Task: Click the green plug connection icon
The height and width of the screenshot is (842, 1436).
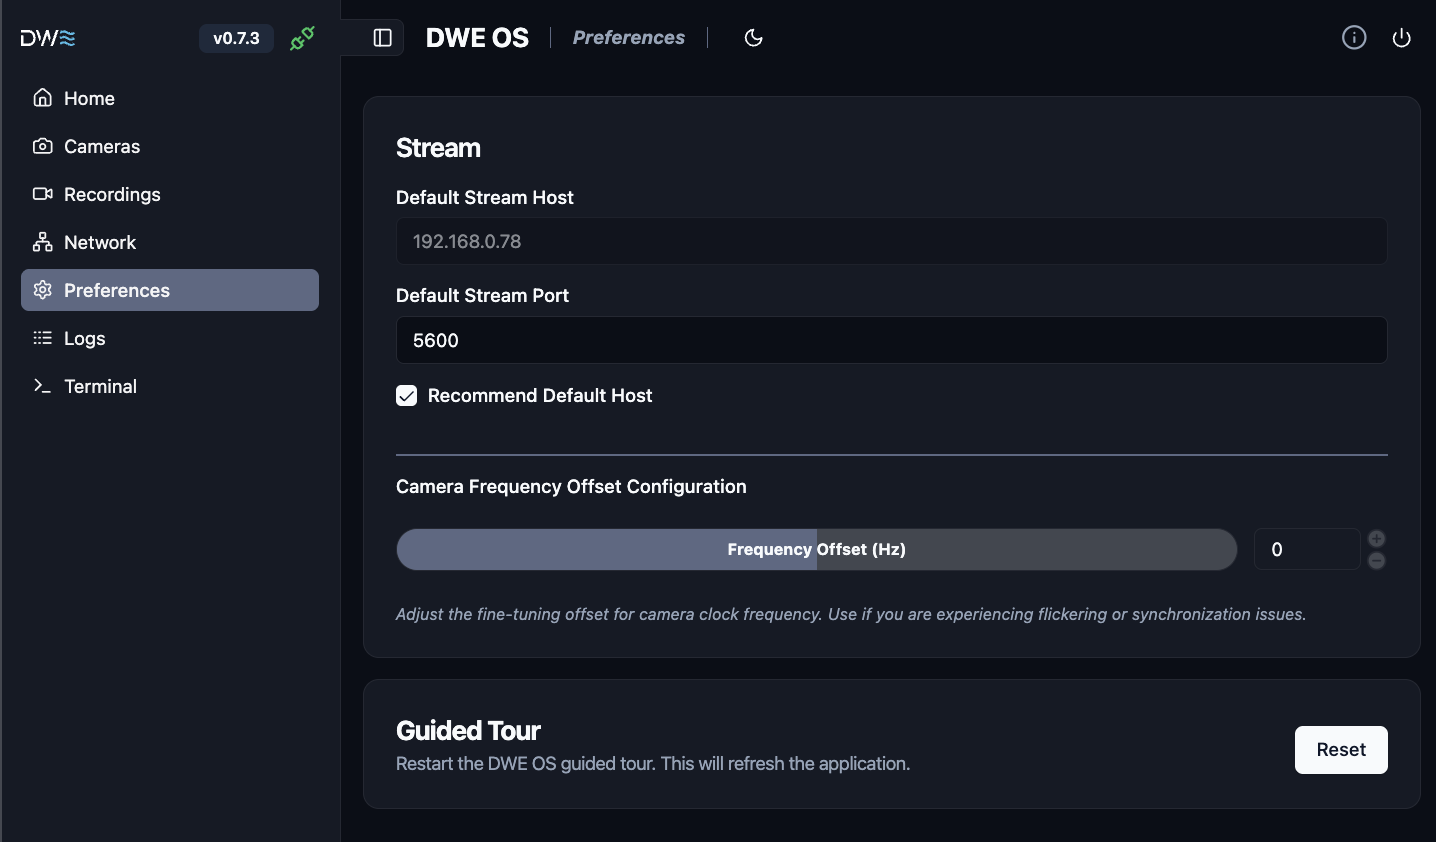Action: 302,38
